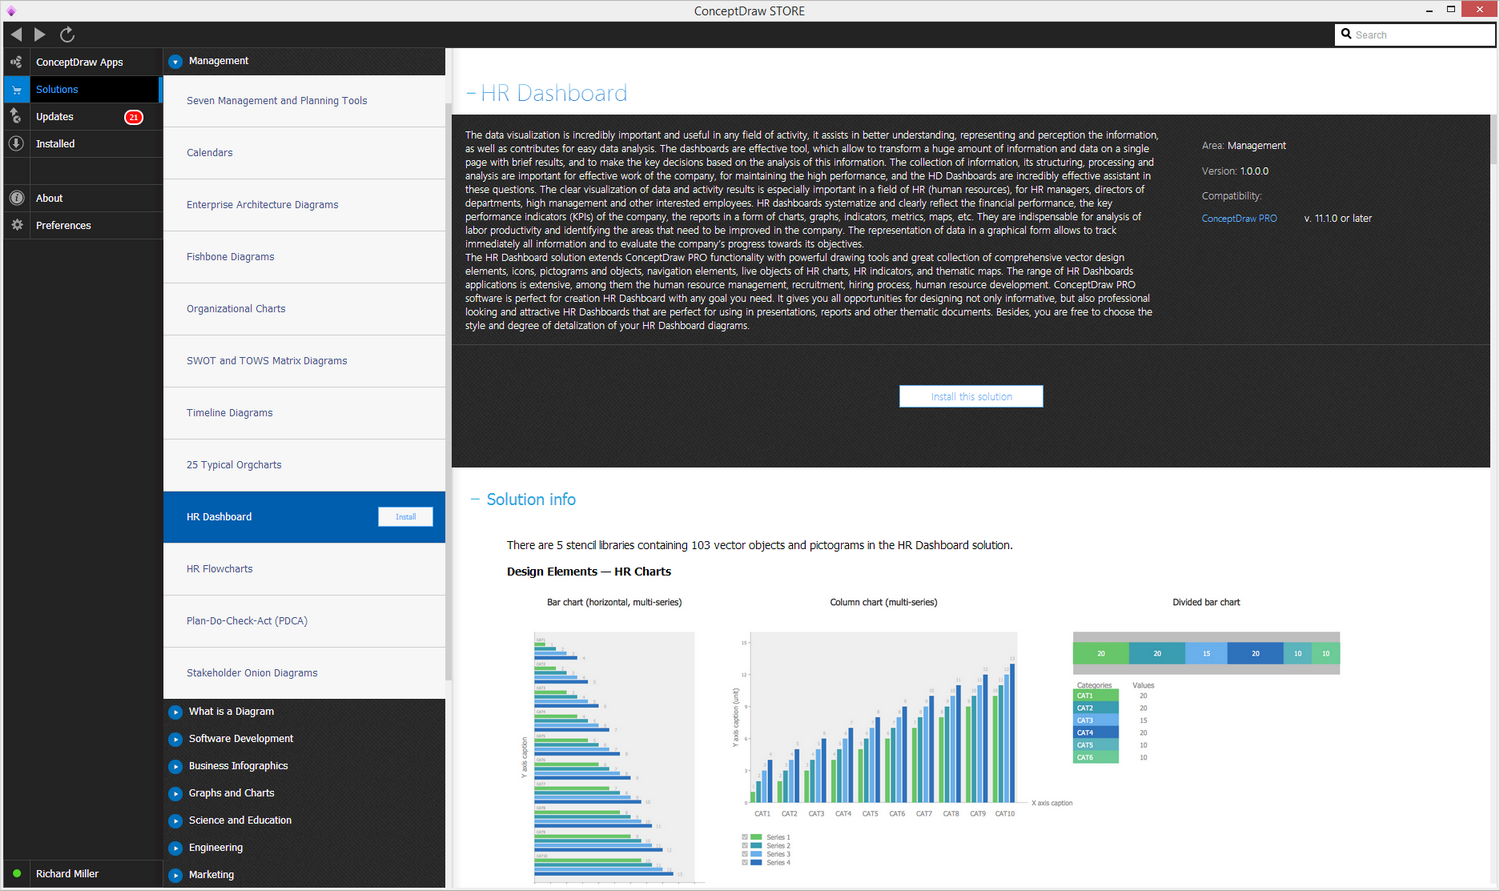Open the Stakeholder Onion Diagrams solution
The image size is (1500, 891).
tap(304, 673)
